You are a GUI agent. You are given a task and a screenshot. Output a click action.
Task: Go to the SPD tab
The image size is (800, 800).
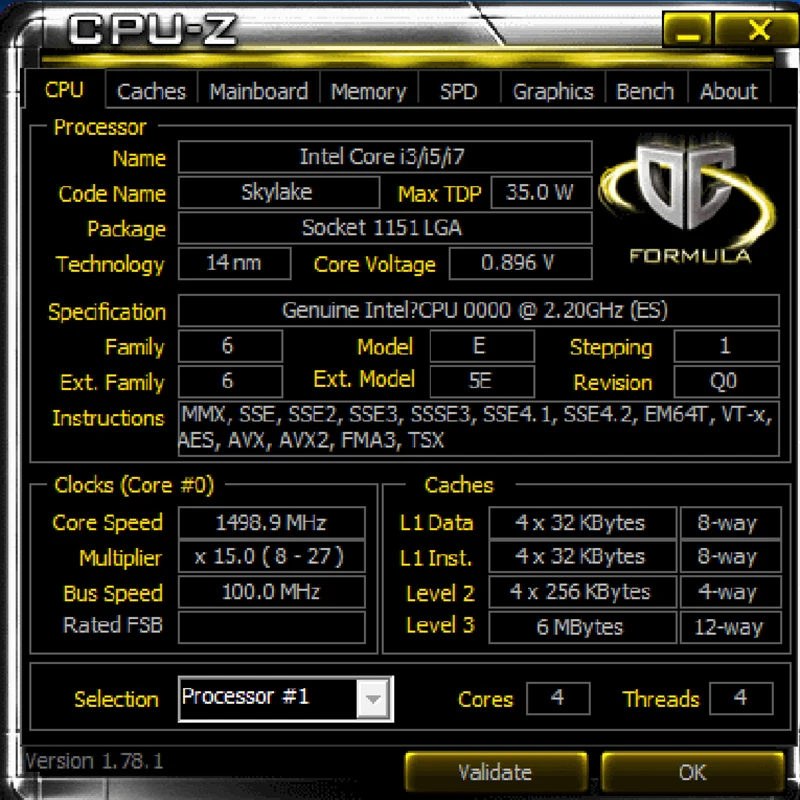459,91
